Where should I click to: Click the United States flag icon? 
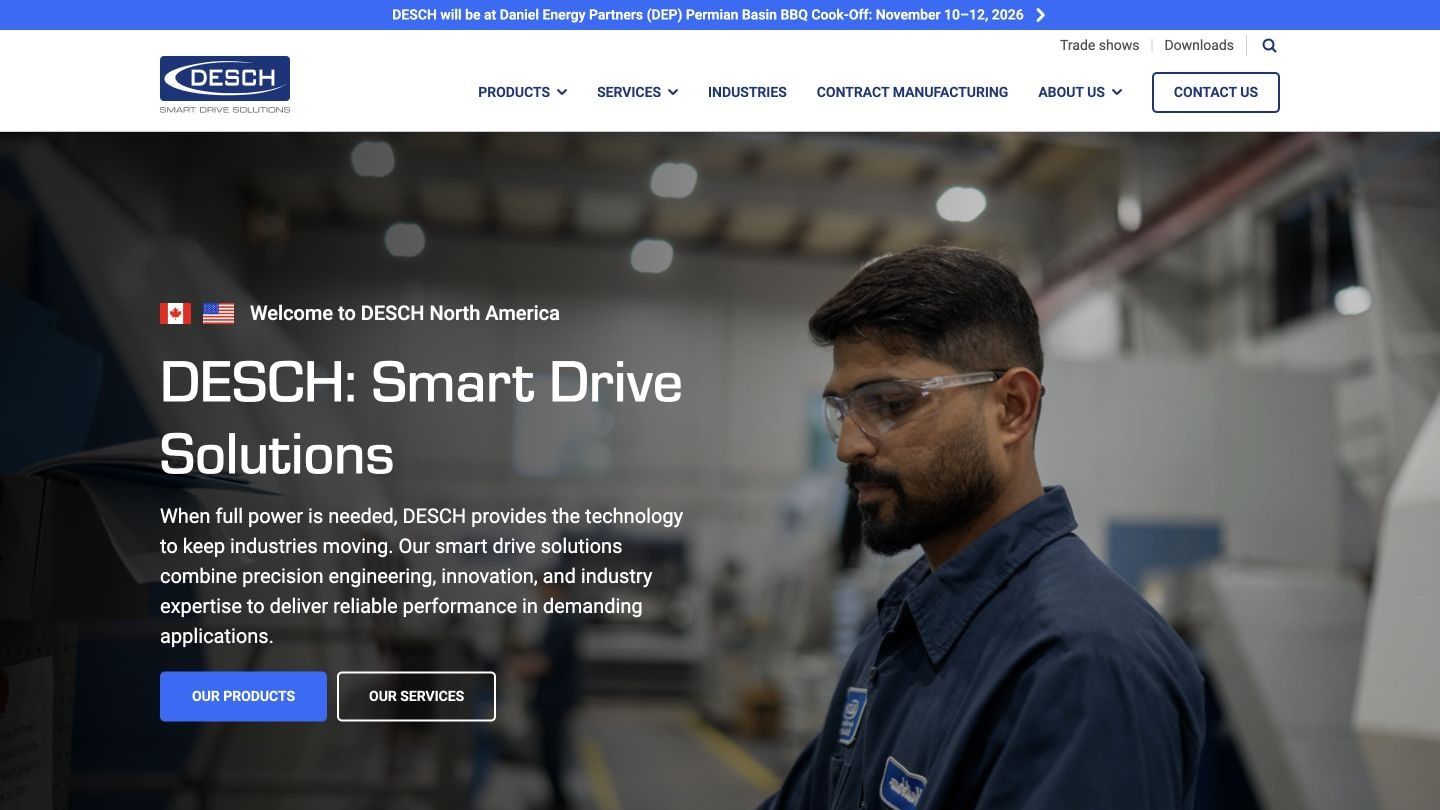(218, 313)
